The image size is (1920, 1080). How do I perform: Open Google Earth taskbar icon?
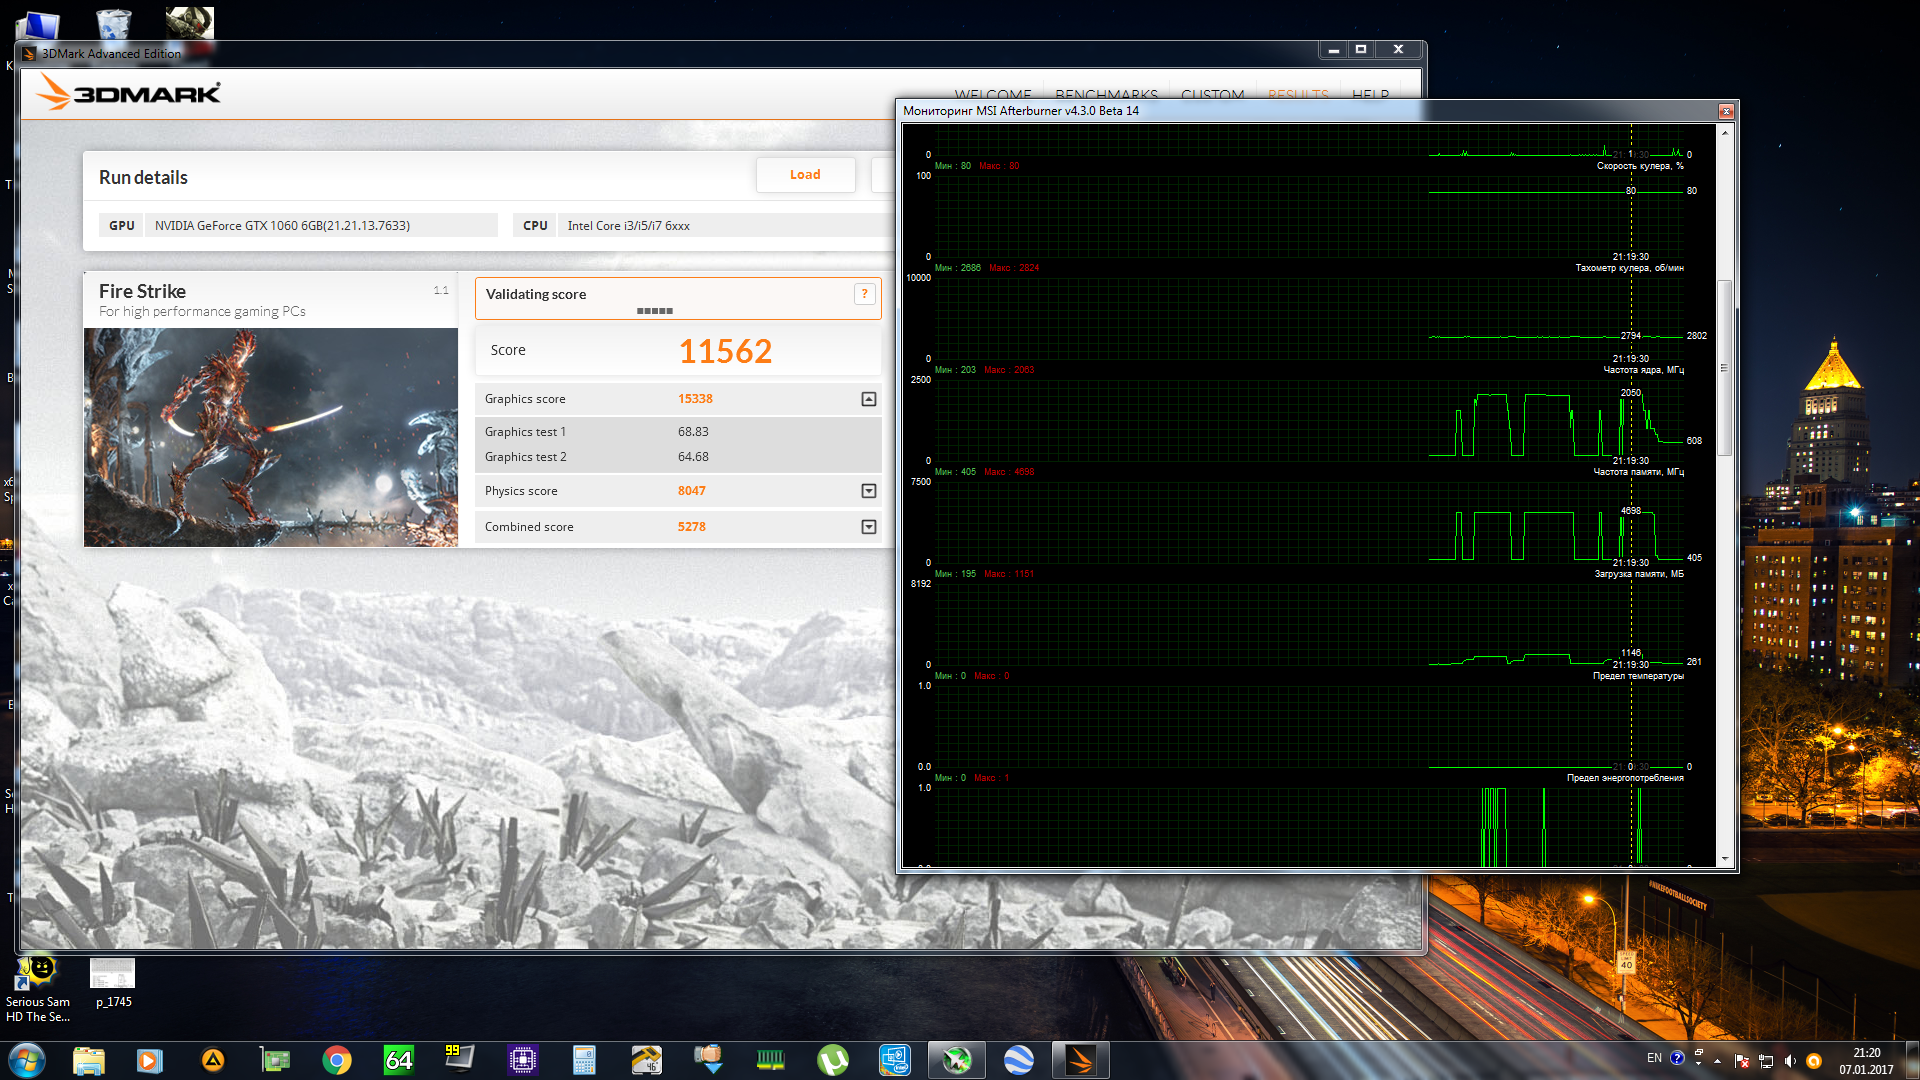point(1018,1060)
